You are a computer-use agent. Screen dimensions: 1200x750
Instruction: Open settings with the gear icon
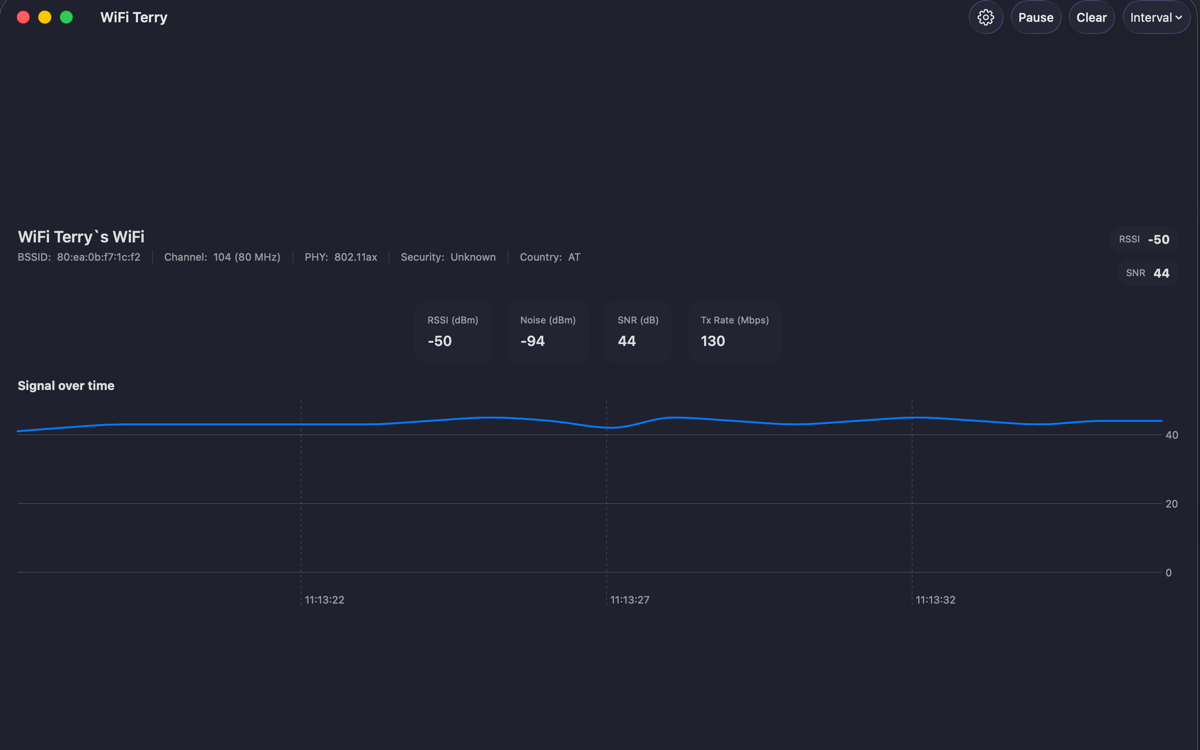986,17
